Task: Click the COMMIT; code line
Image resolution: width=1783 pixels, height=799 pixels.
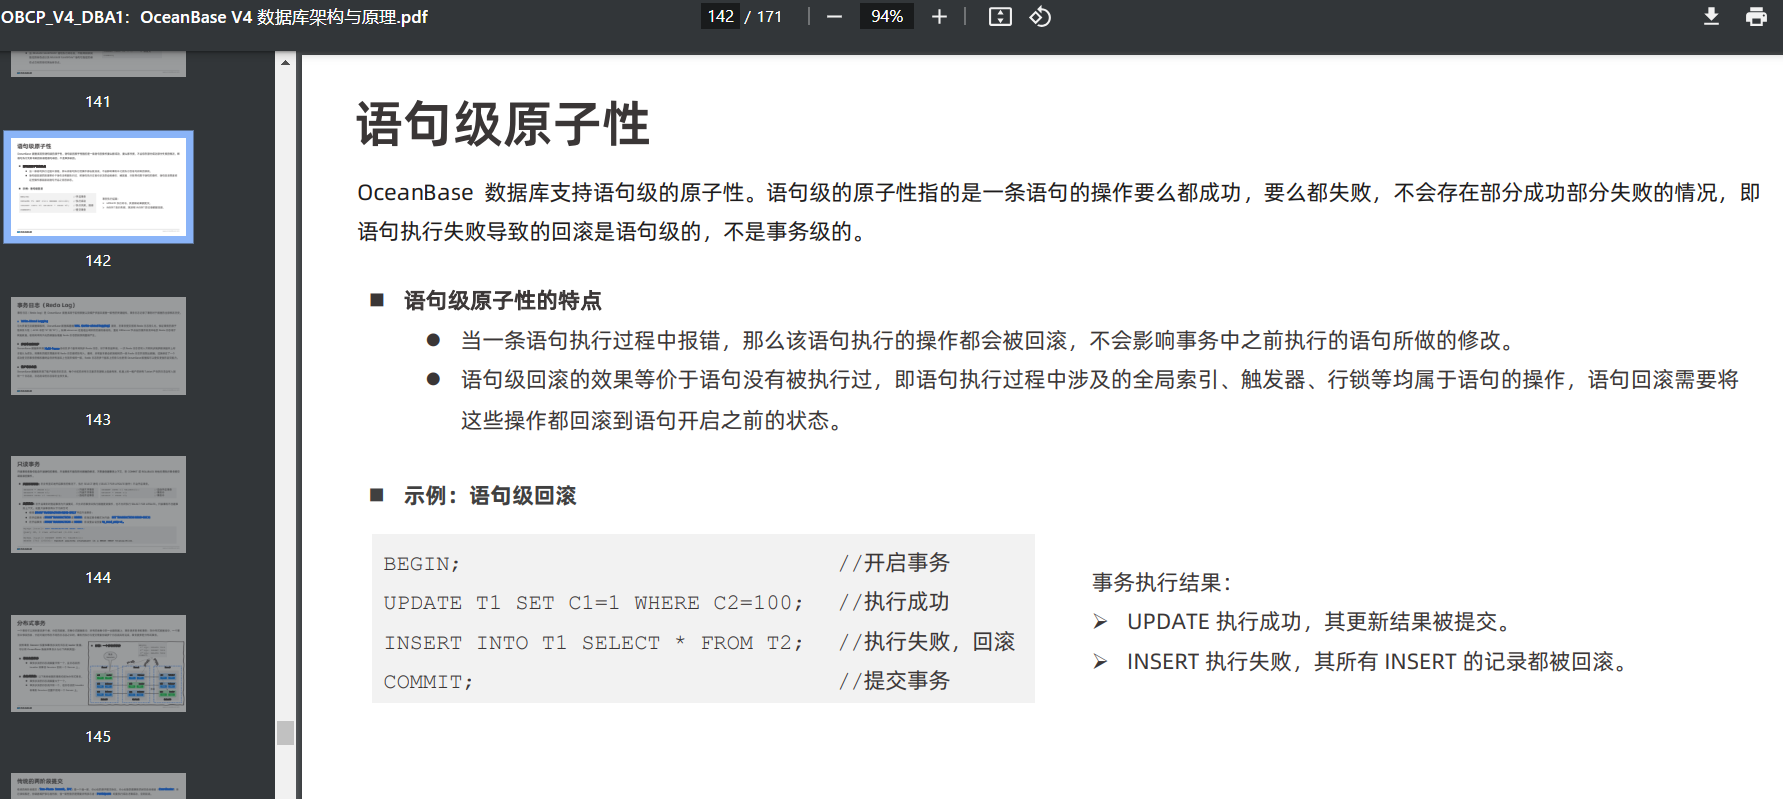Action: pos(428,682)
